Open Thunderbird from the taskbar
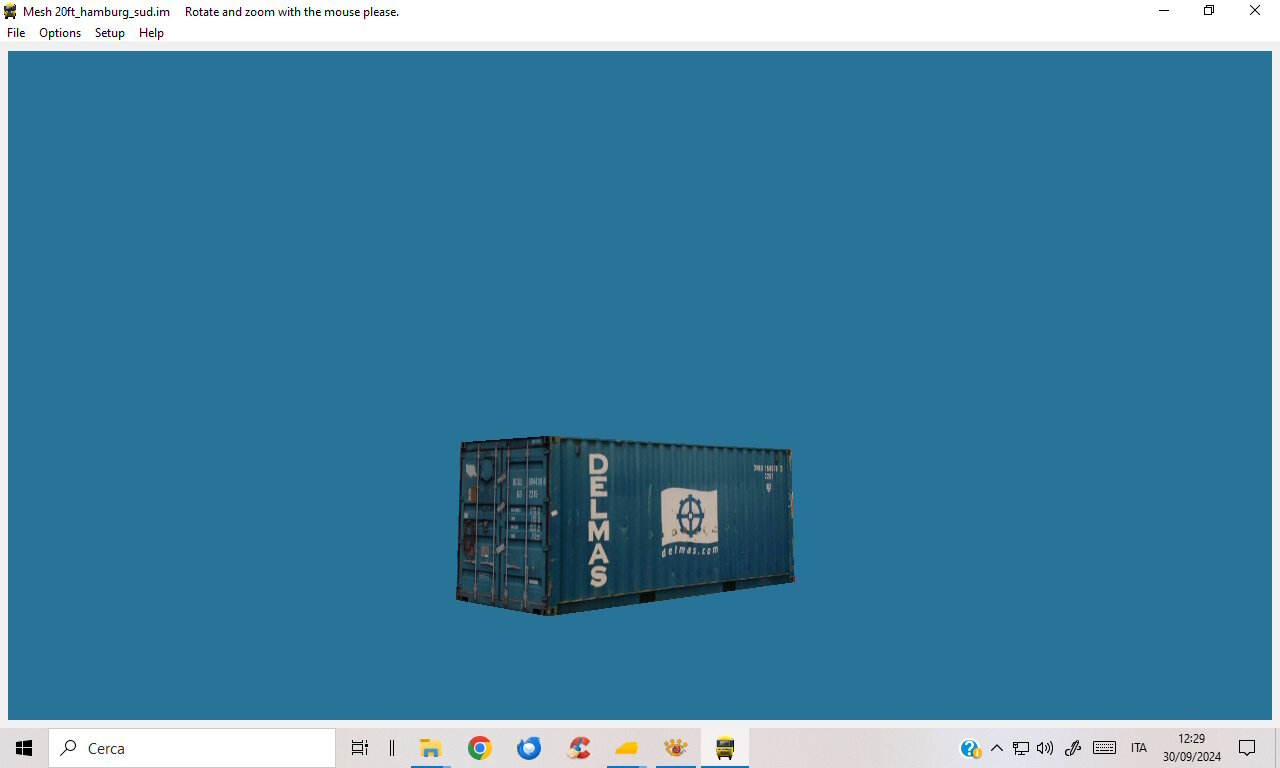Screen dimensions: 1280x768 click(529, 748)
